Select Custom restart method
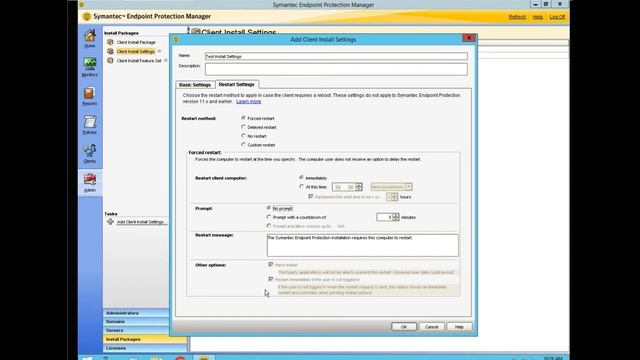The width and height of the screenshot is (640, 360). pyautogui.click(x=243, y=145)
